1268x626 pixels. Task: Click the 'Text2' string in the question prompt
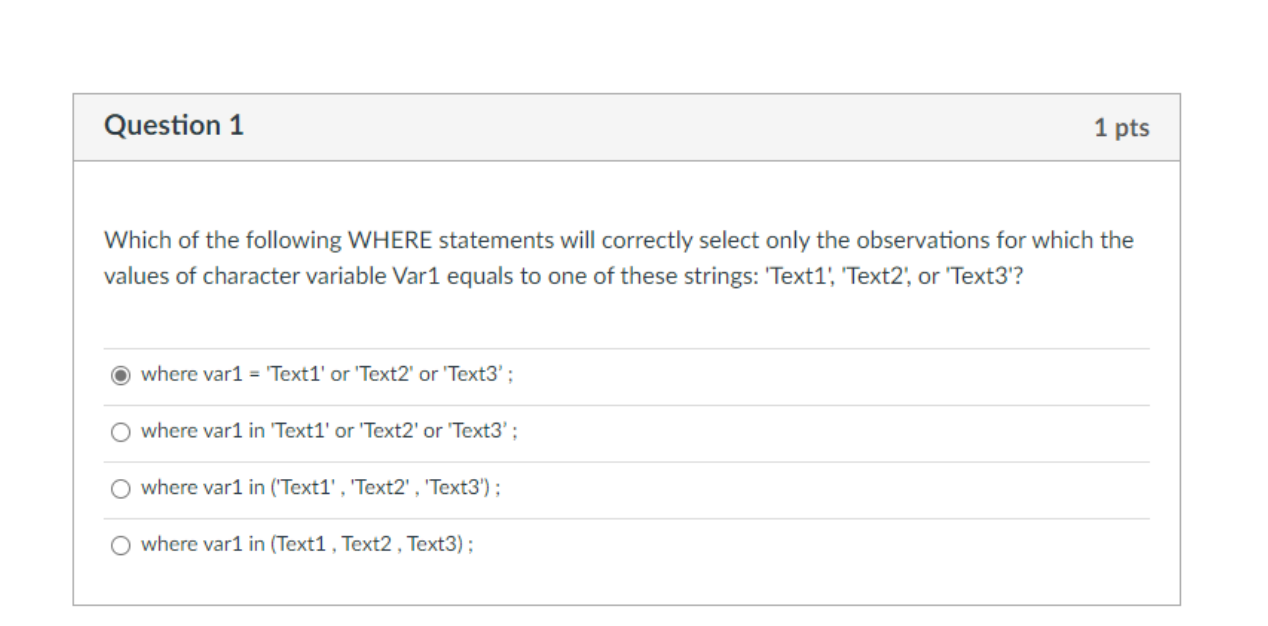[875, 276]
